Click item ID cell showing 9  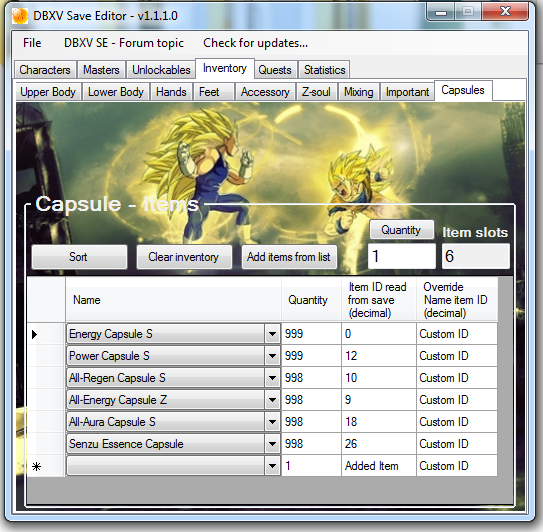pos(379,400)
